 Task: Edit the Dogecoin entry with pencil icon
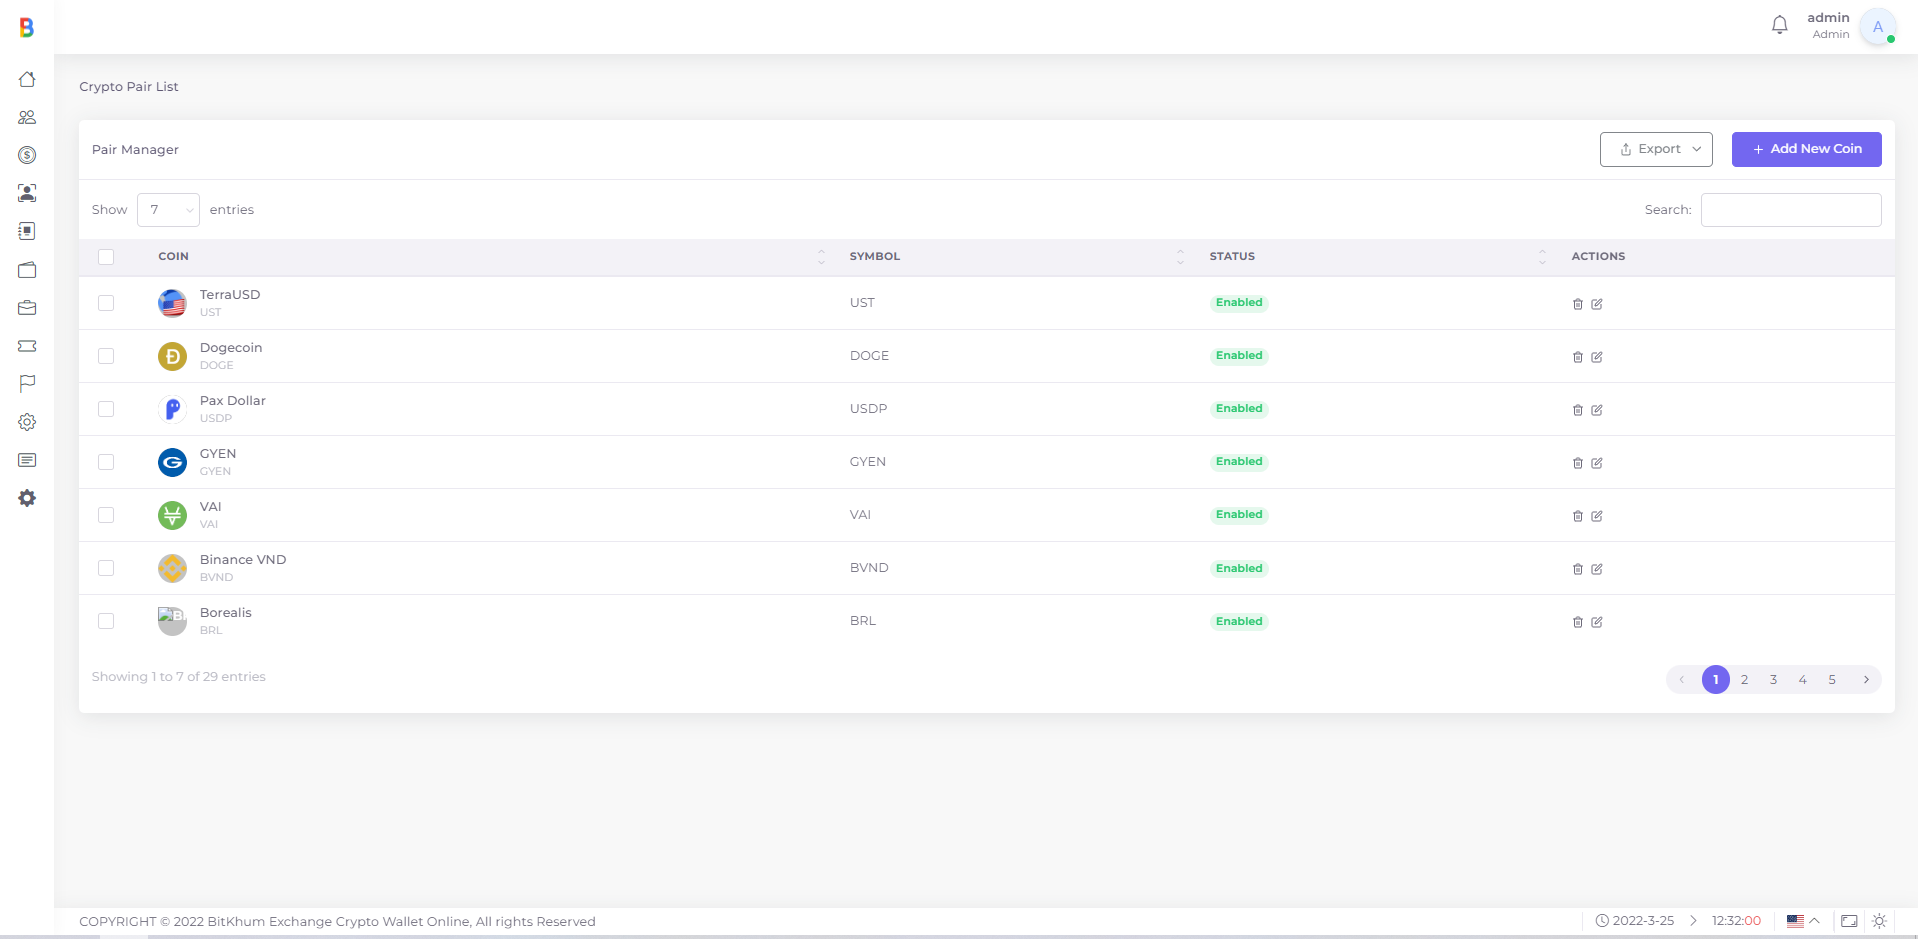1597,357
